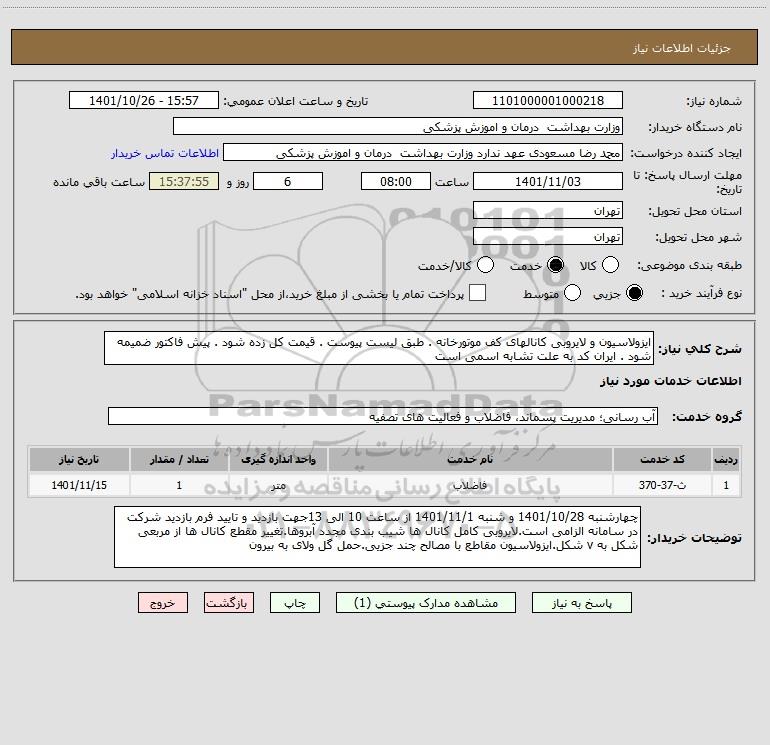Click the اطلاعات خدمات مورد نیاز heading
The image size is (770, 745).
(670, 381)
